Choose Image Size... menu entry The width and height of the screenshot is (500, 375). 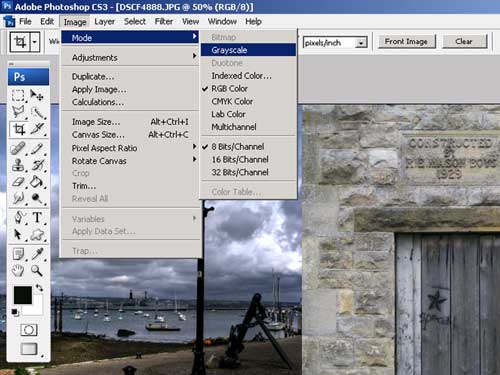(130, 122)
